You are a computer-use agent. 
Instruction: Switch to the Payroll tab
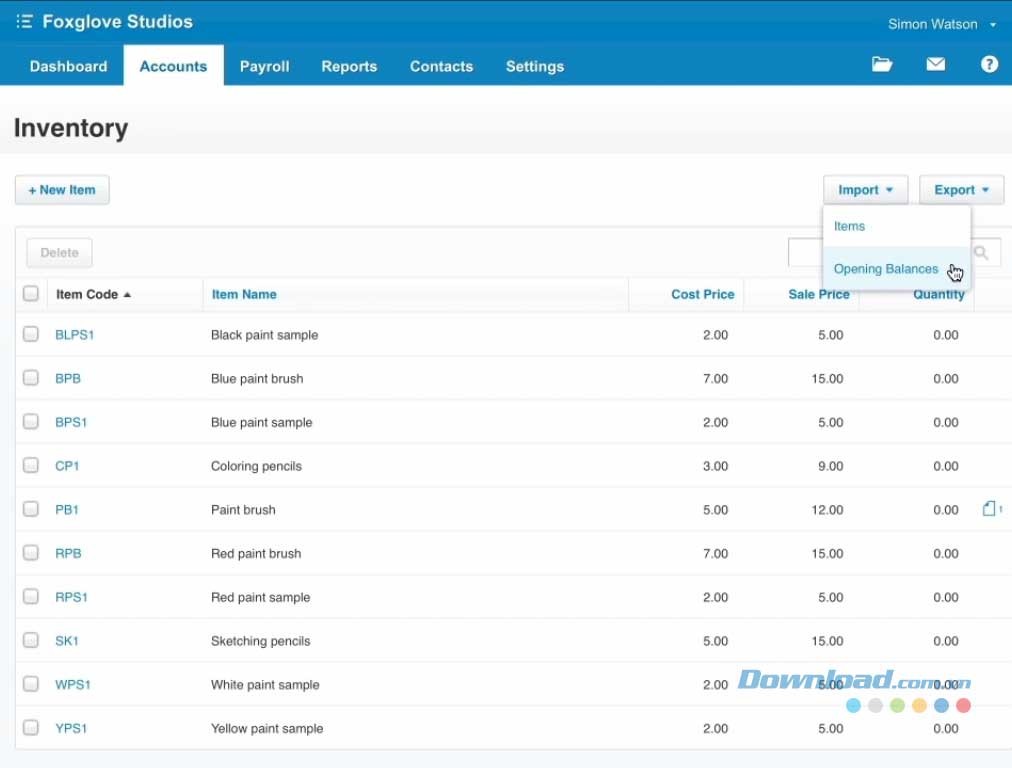264,66
